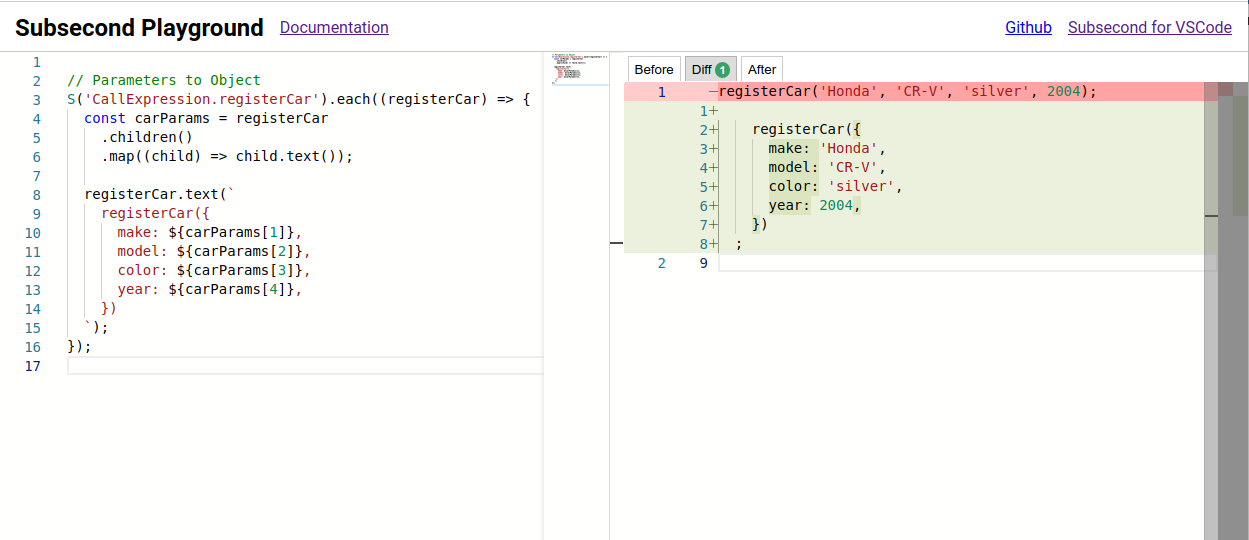The width and height of the screenshot is (1249, 540).
Task: Open Subsecond for VSCode link
Action: pos(1150,27)
